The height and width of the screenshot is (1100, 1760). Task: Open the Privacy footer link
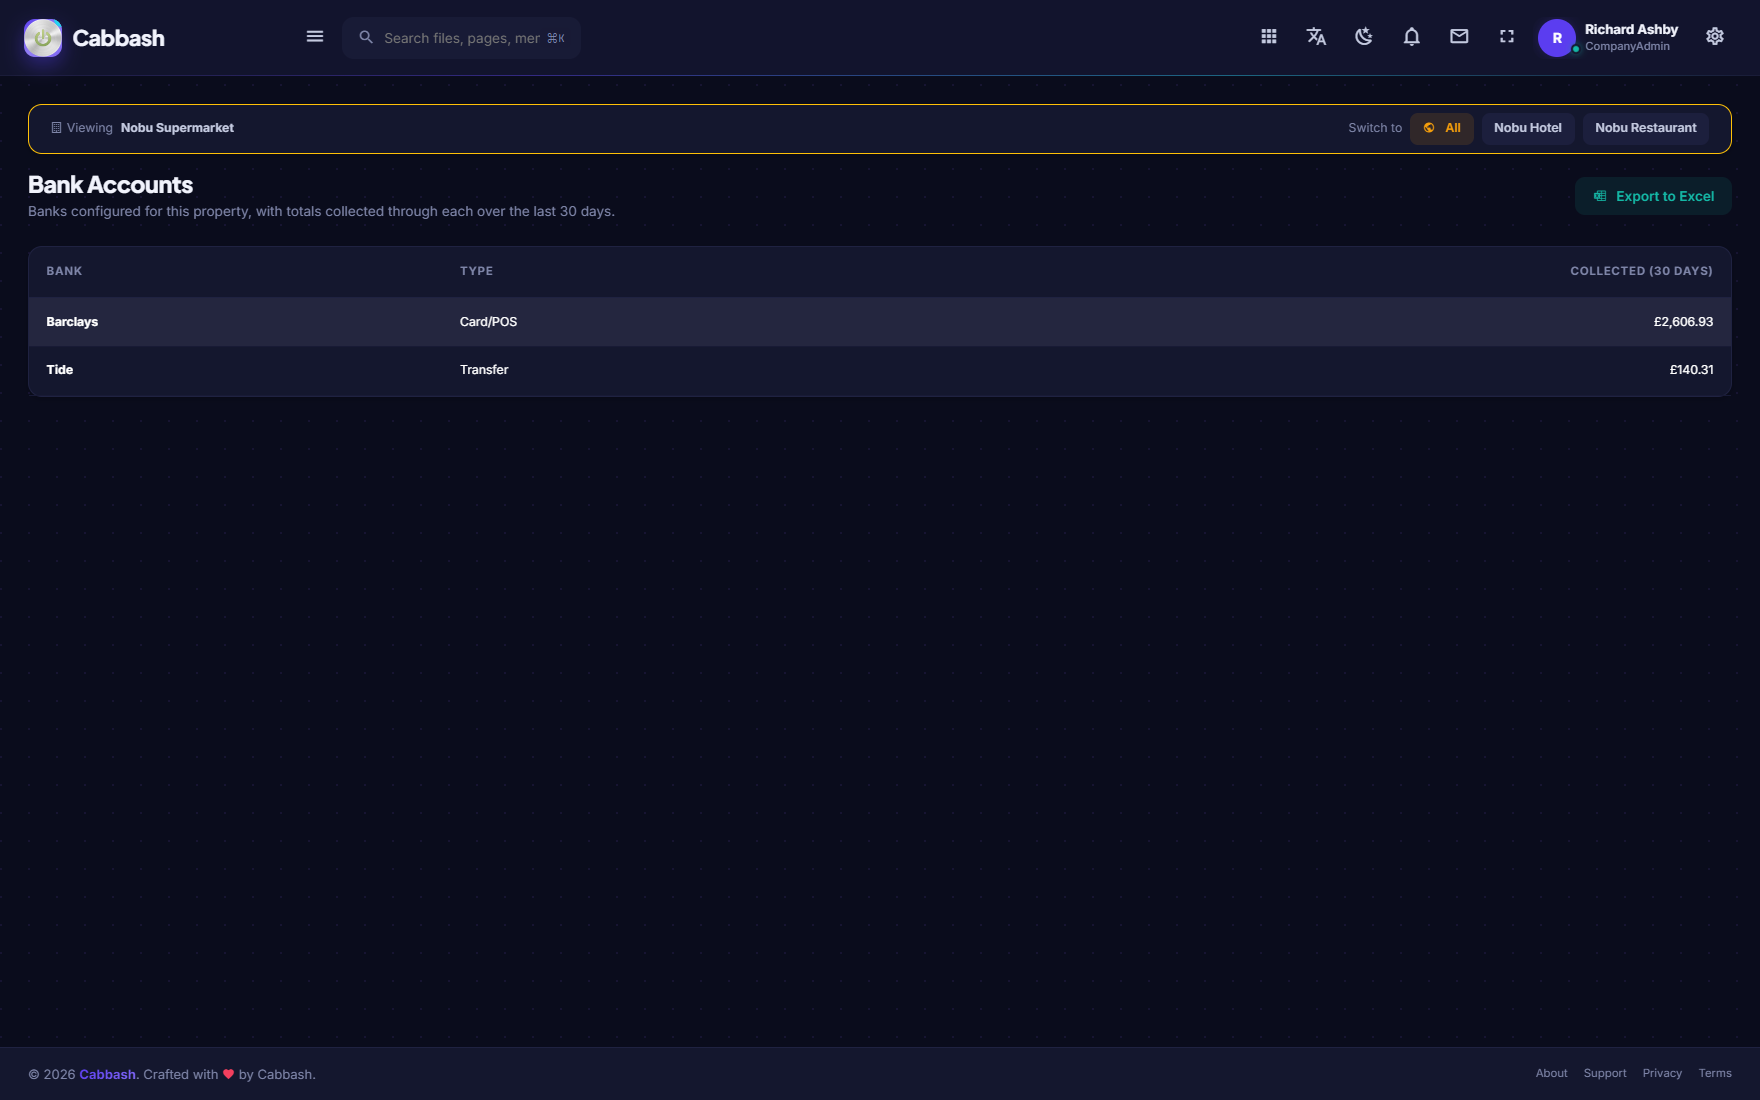tap(1661, 1073)
